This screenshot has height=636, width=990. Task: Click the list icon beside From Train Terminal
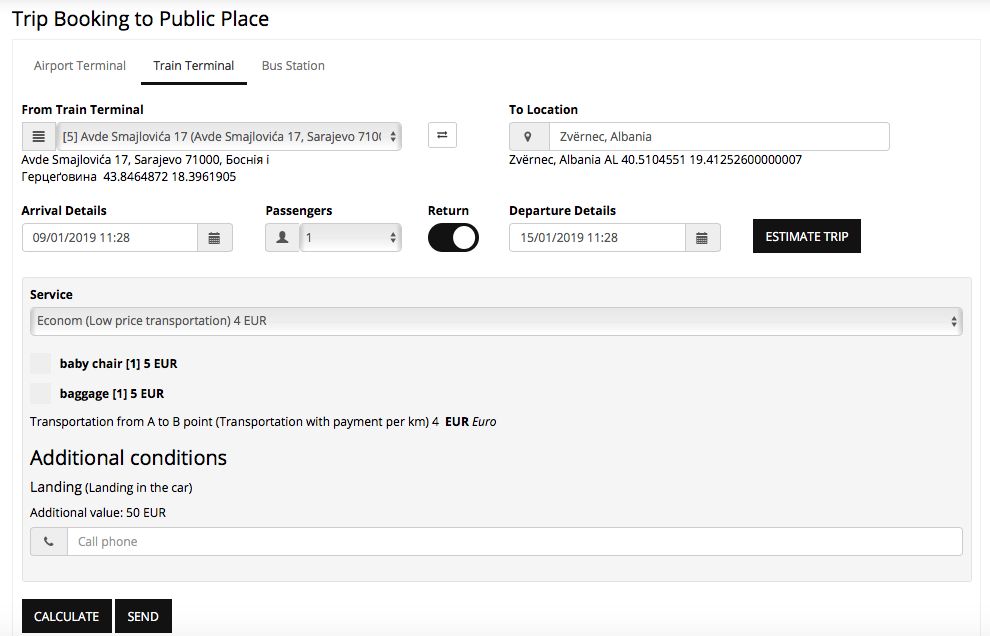[x=38, y=136]
